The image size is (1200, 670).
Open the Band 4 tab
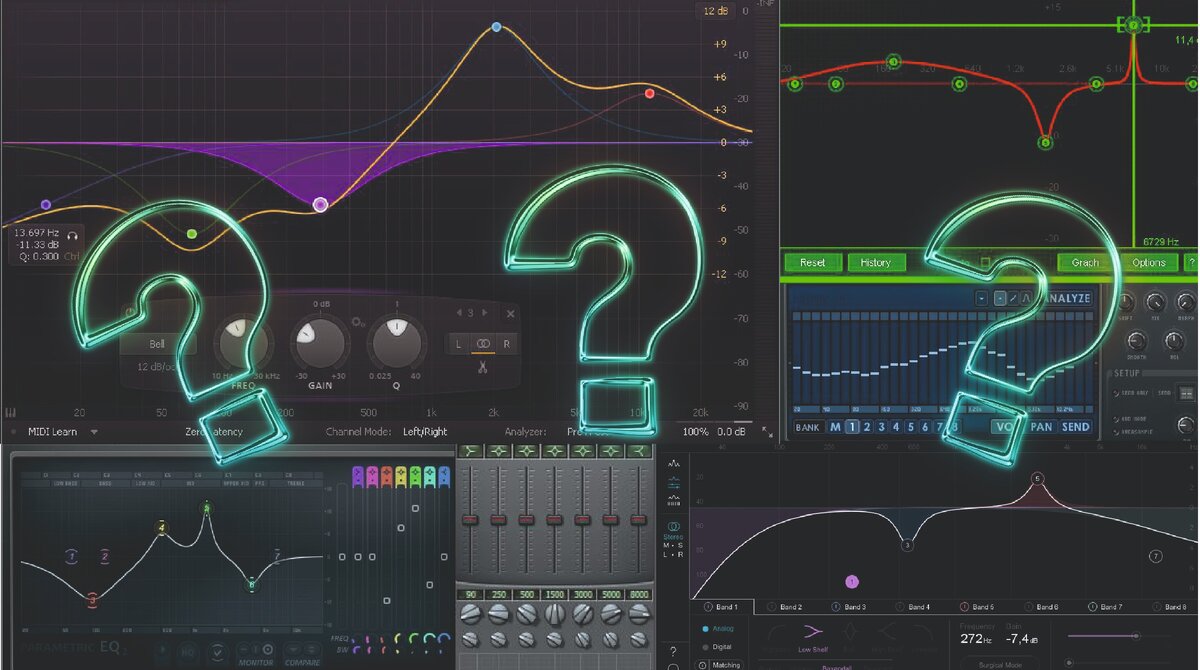coord(912,607)
